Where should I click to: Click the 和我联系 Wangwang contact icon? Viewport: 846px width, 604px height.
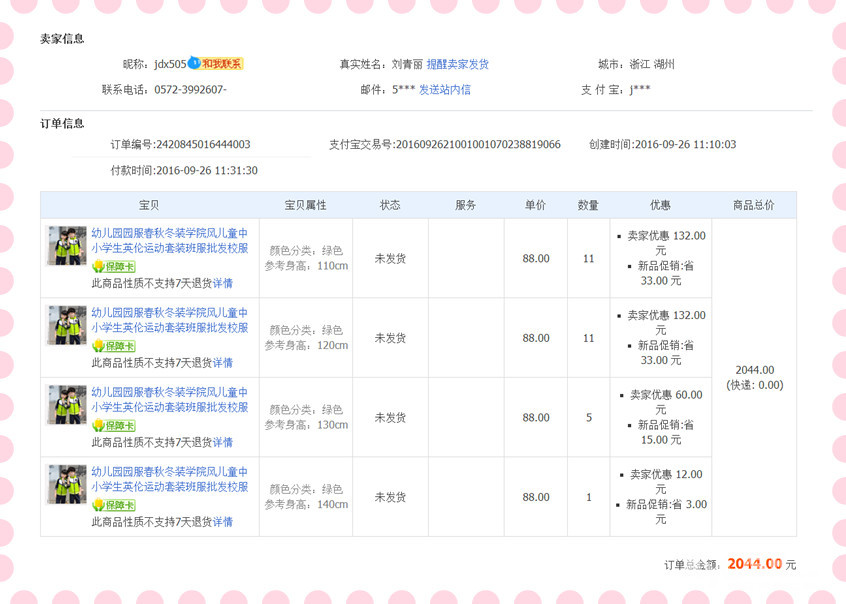coord(216,64)
